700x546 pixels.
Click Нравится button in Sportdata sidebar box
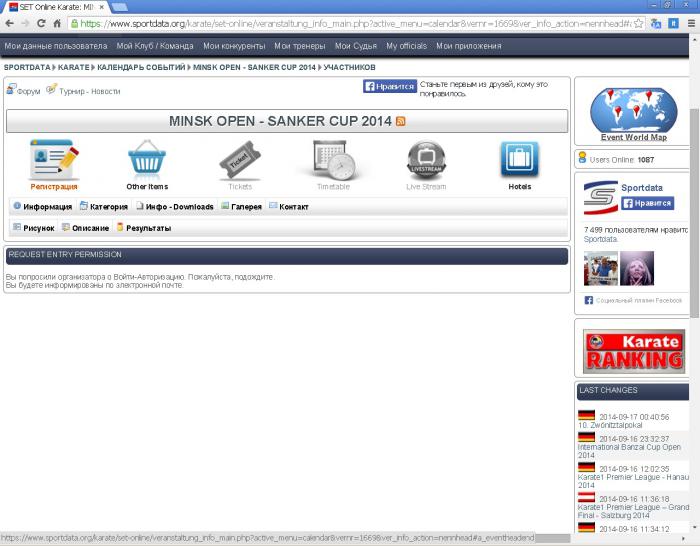pos(647,203)
